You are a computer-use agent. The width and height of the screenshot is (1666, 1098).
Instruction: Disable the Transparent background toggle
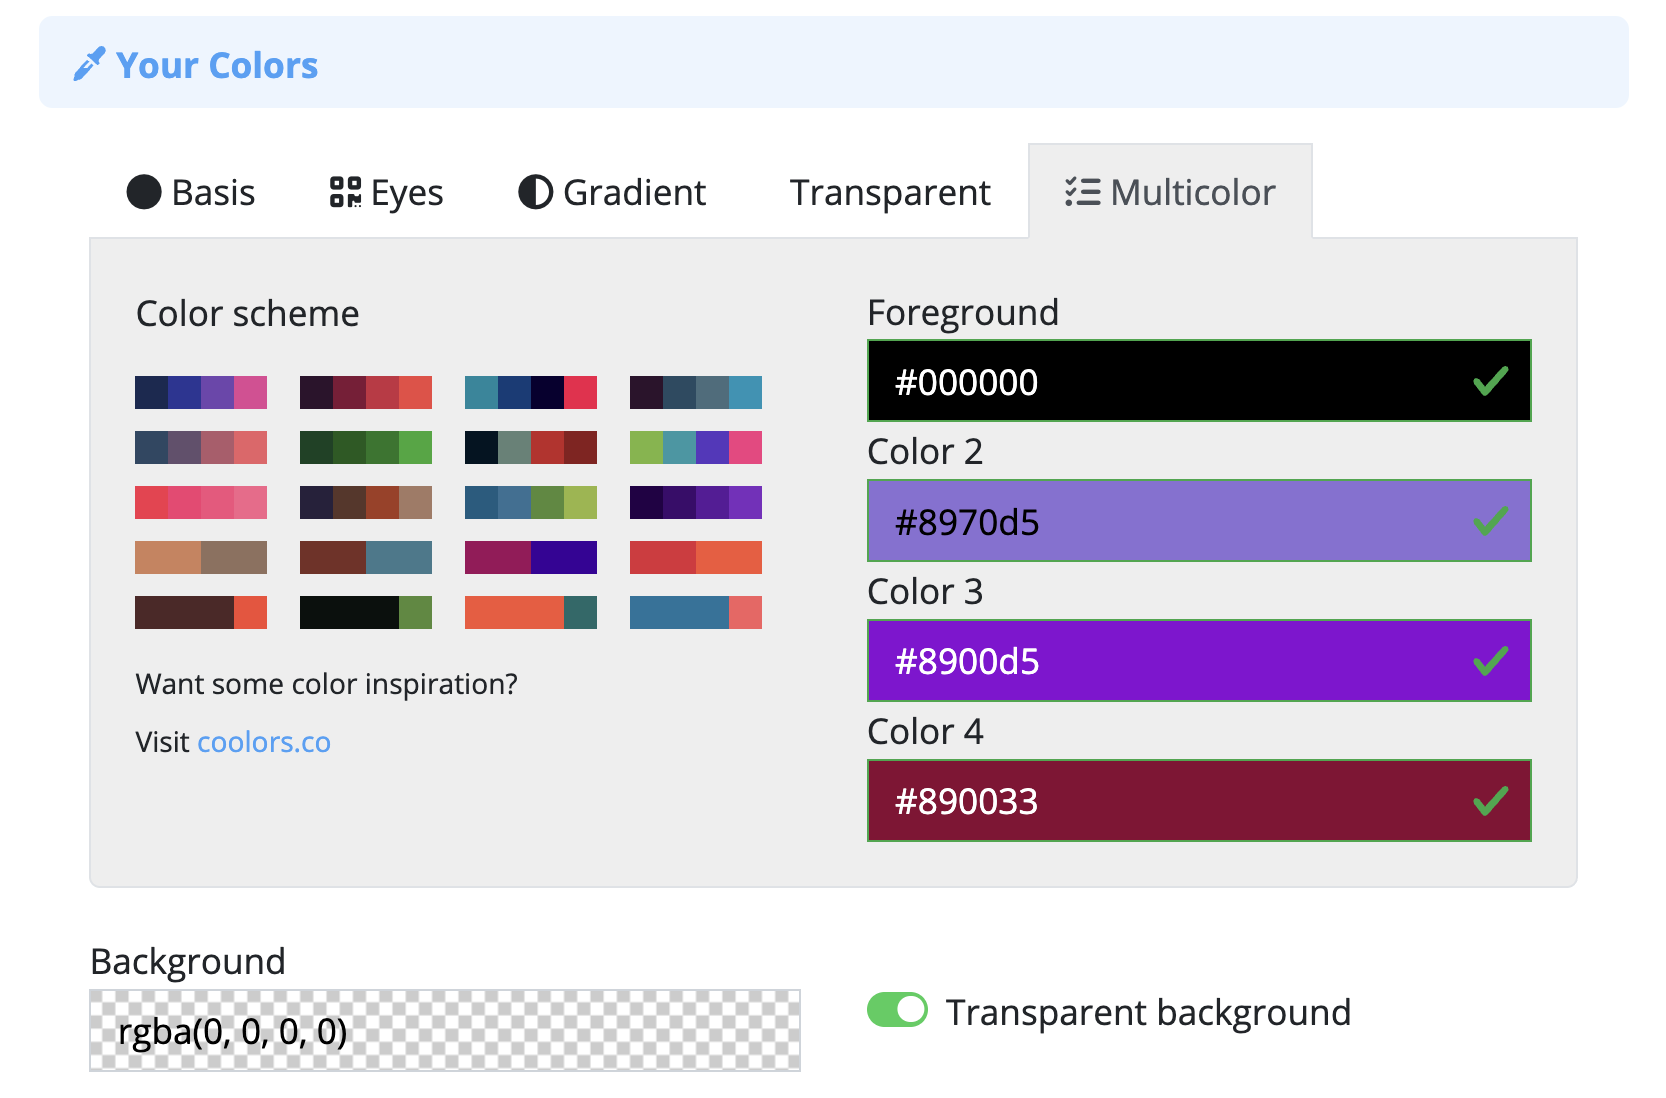897,1010
